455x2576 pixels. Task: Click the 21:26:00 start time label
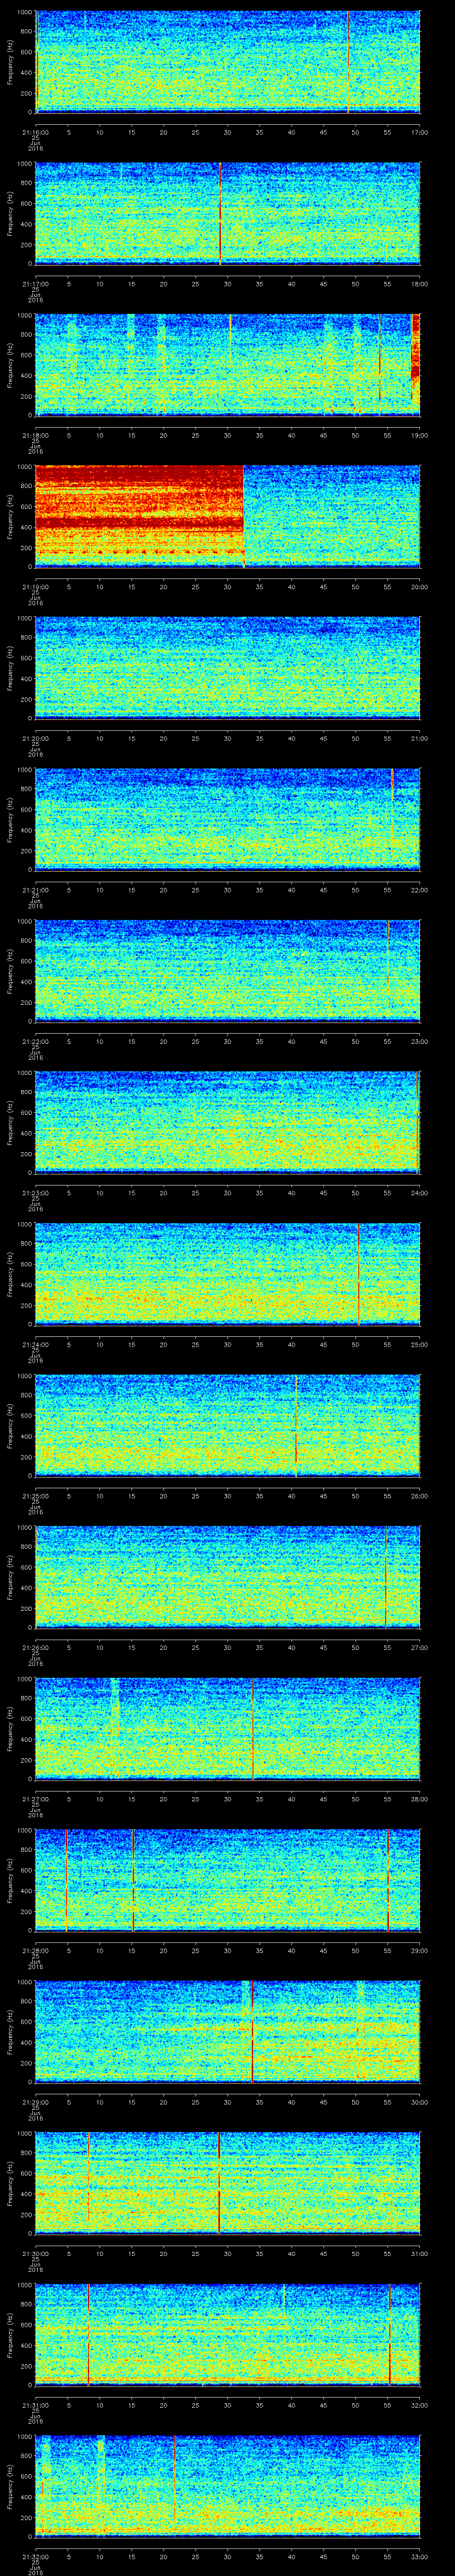(x=35, y=1647)
